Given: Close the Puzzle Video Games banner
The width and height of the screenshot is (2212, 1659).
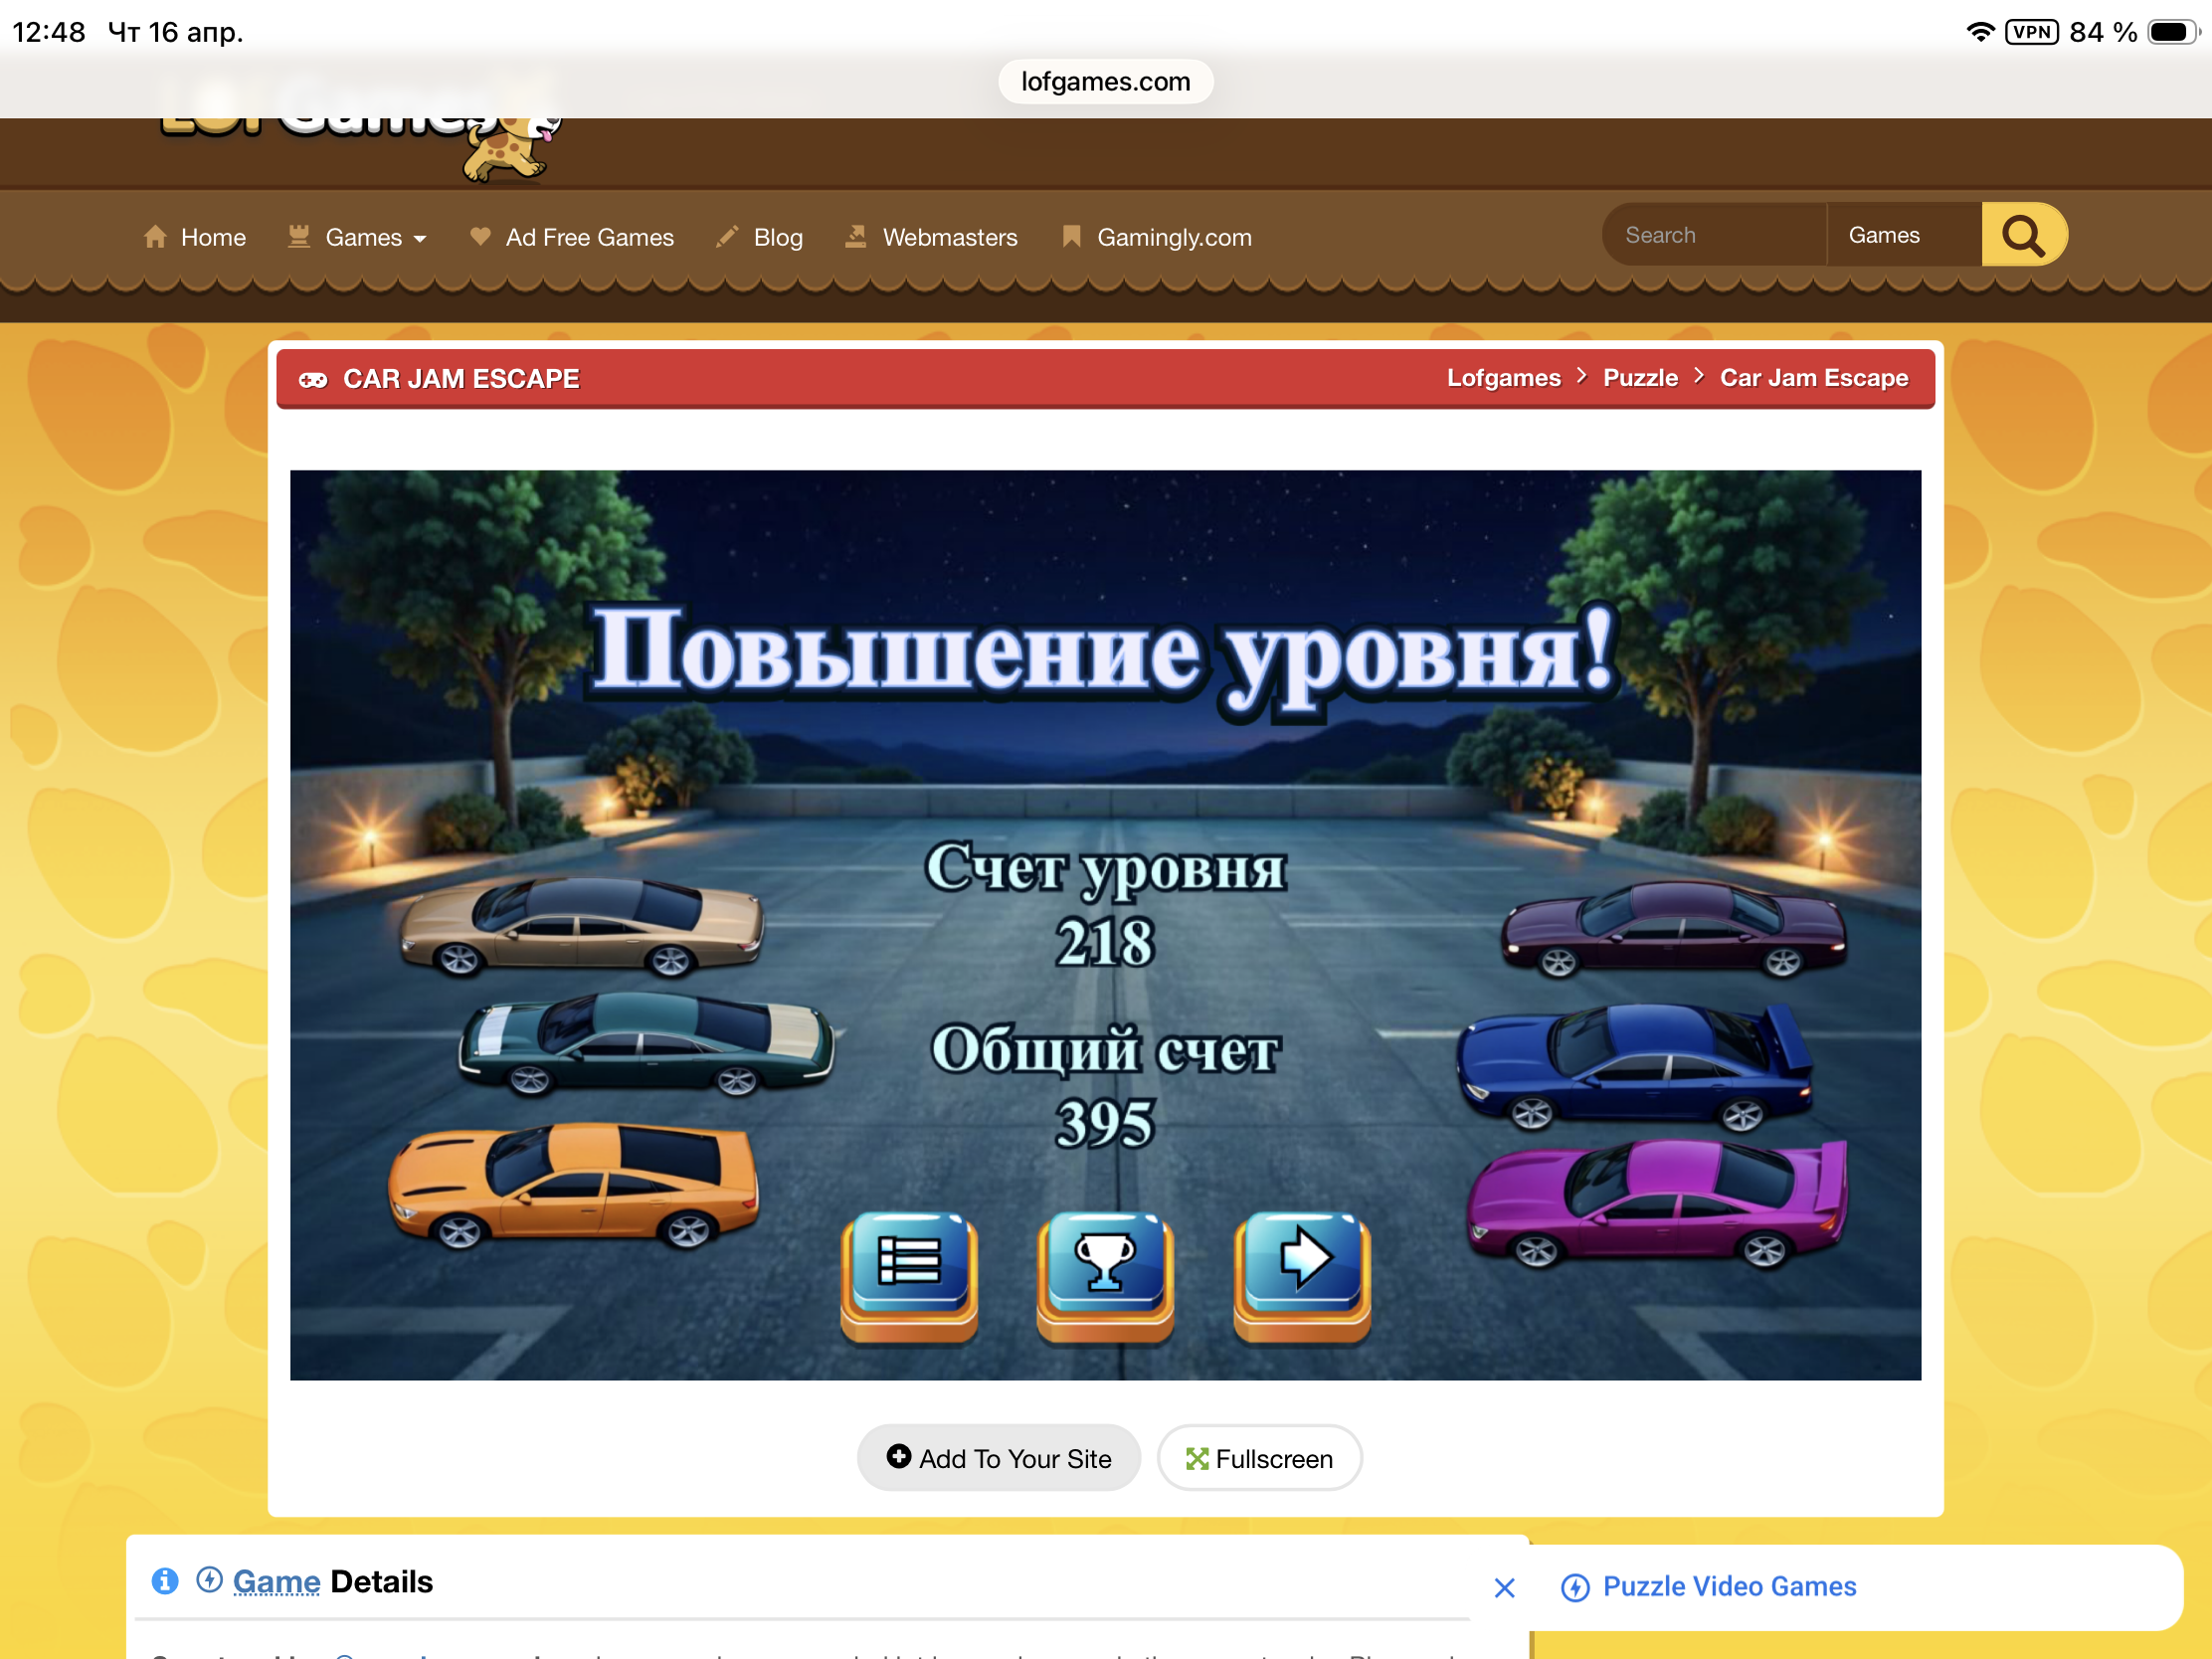Looking at the screenshot, I should coord(1504,1588).
